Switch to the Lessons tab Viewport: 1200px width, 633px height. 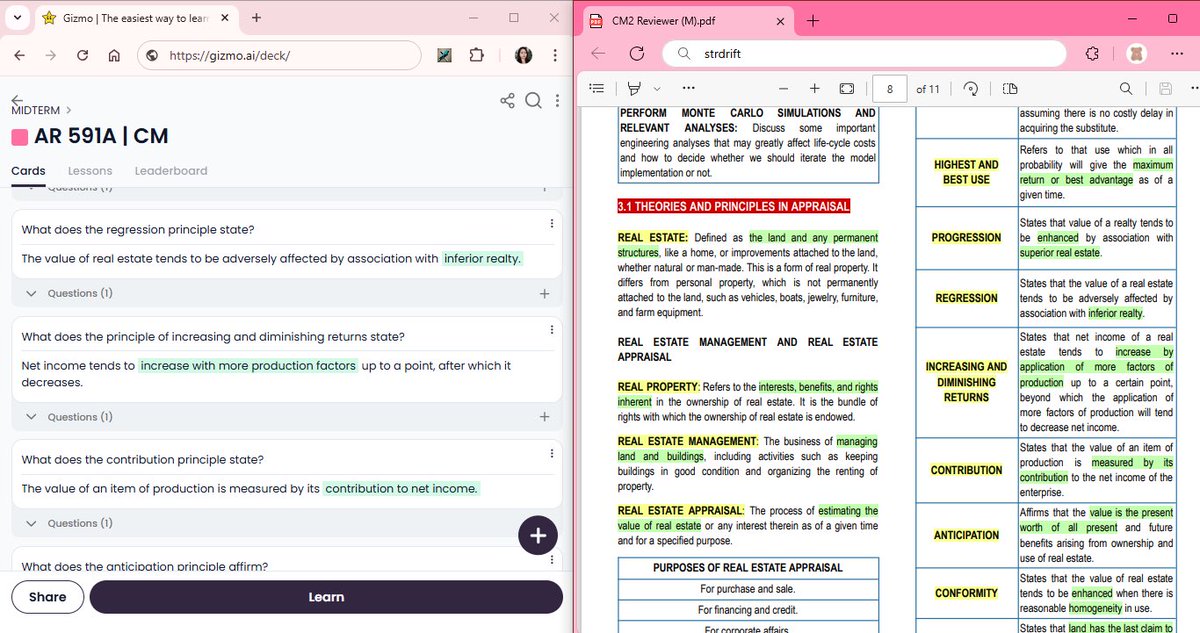[90, 171]
